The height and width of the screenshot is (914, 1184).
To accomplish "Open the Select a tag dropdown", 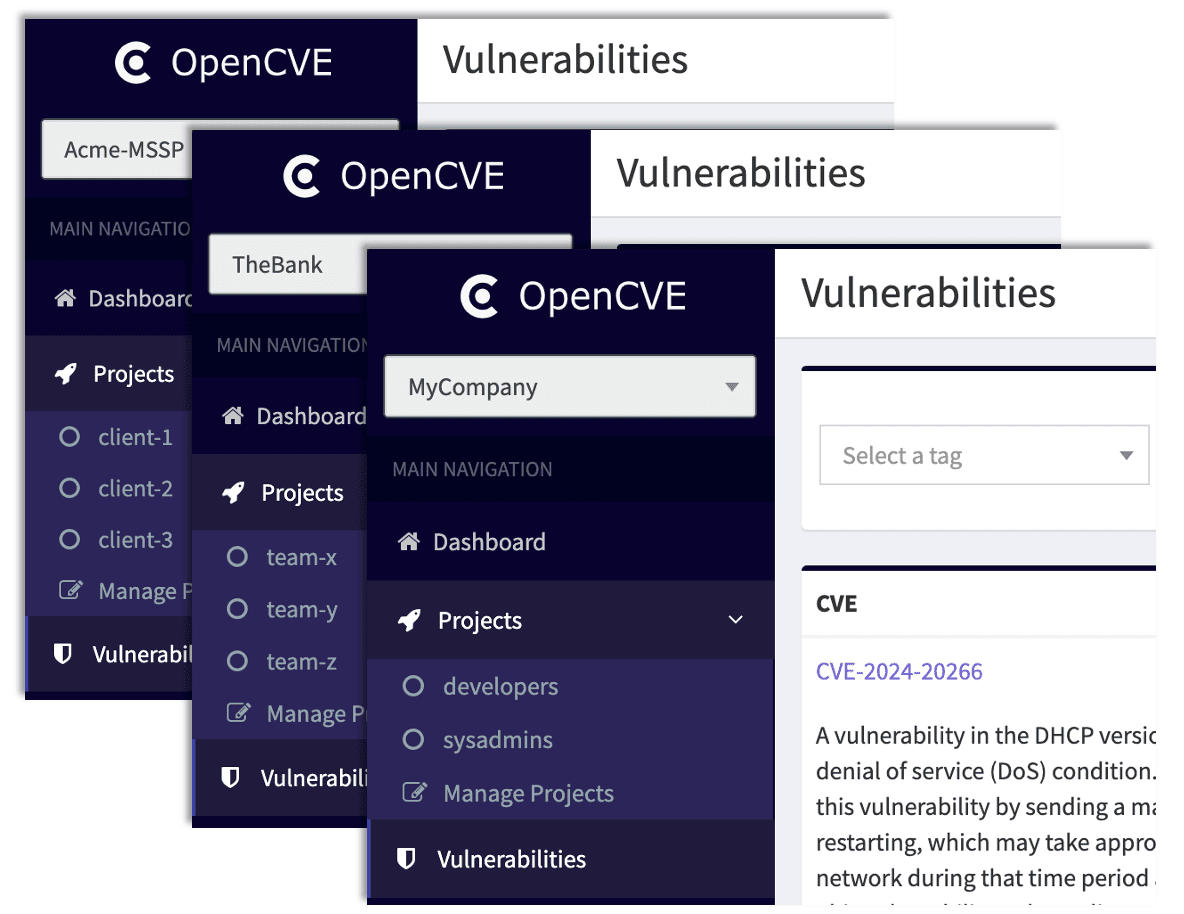I will click(x=983, y=455).
